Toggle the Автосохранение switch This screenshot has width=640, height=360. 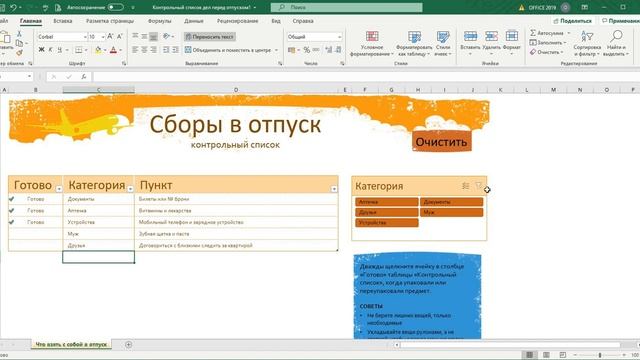coord(116,7)
